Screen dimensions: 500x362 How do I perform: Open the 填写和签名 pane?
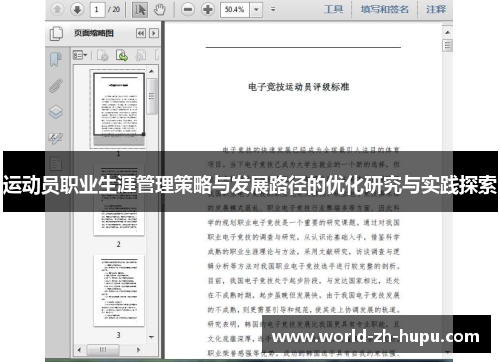384,9
